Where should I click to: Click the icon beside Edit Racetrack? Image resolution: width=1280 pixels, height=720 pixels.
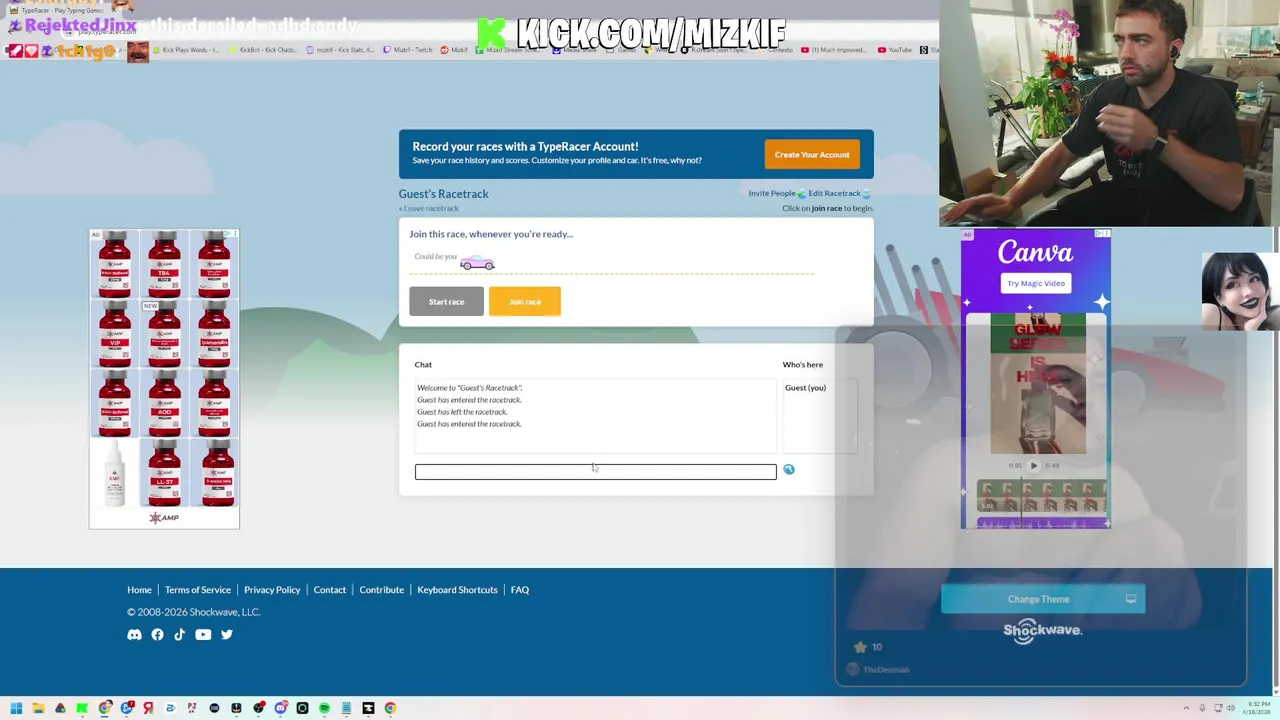[866, 194]
